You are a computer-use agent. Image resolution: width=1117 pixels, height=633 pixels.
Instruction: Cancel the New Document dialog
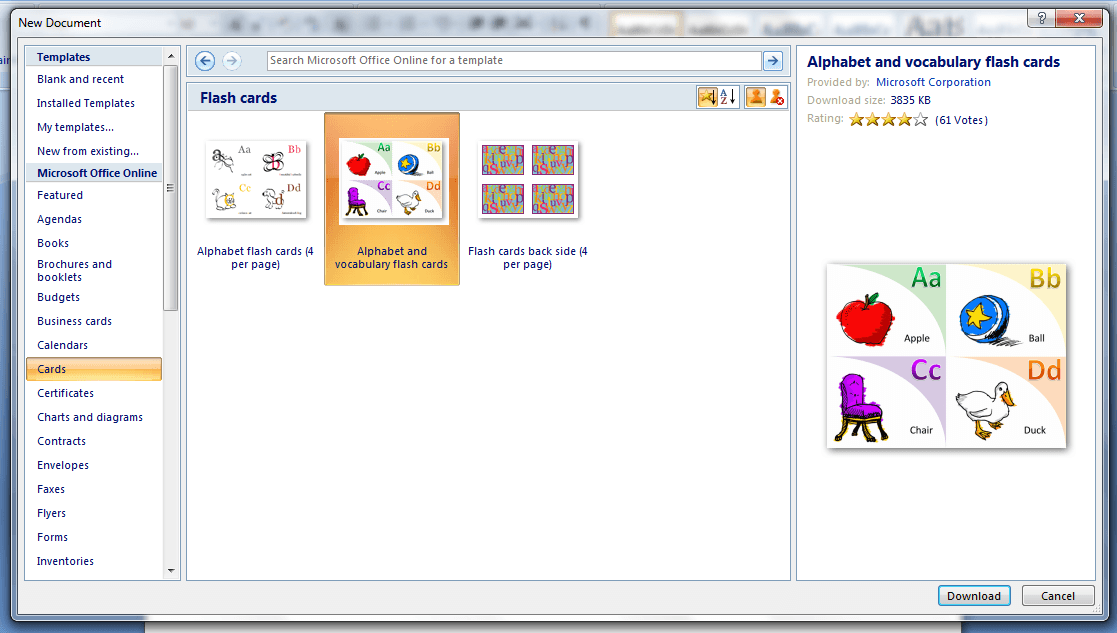(1057, 596)
